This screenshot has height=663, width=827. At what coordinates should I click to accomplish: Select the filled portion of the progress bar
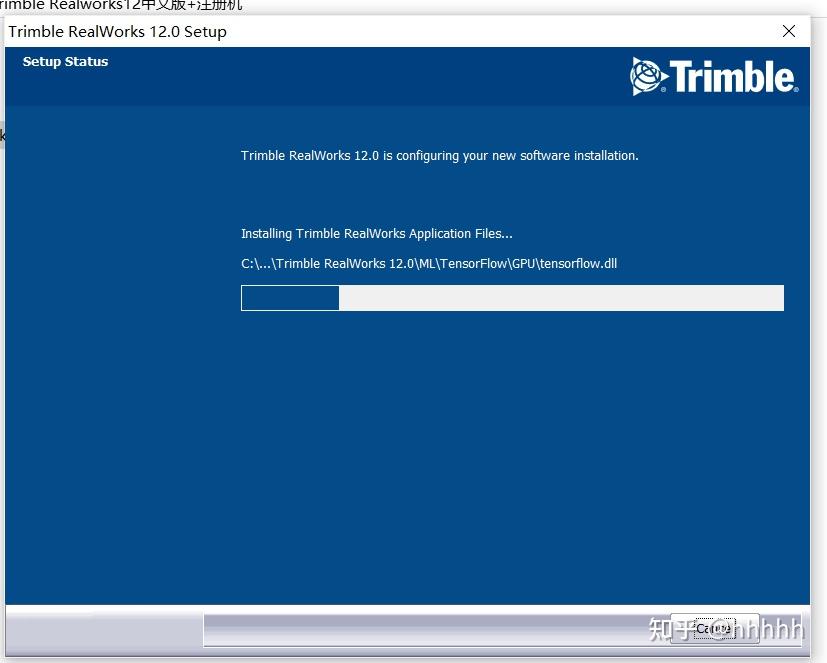point(290,297)
